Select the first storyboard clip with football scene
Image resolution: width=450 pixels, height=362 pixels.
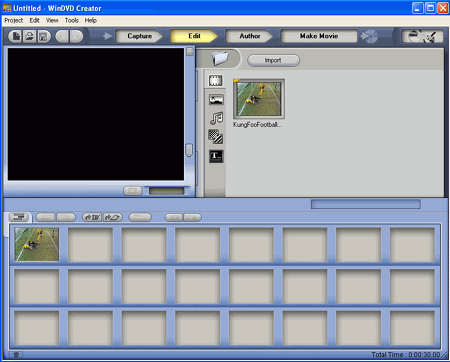click(37, 244)
